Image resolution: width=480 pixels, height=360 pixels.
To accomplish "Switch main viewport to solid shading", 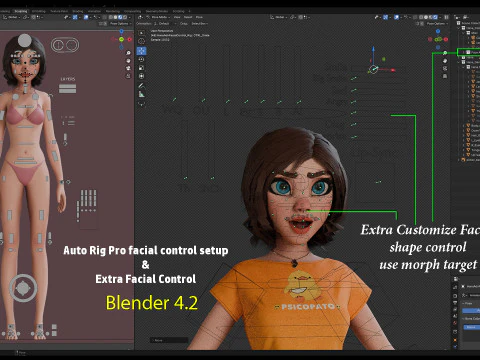I will click(x=425, y=17).
